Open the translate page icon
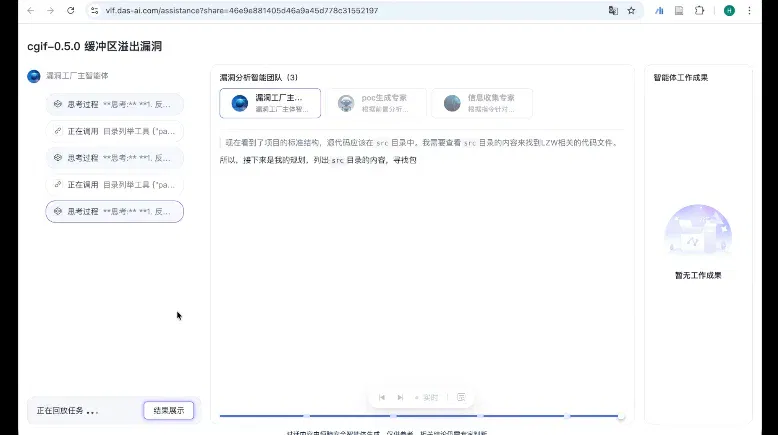Image resolution: width=778 pixels, height=435 pixels. (613, 10)
